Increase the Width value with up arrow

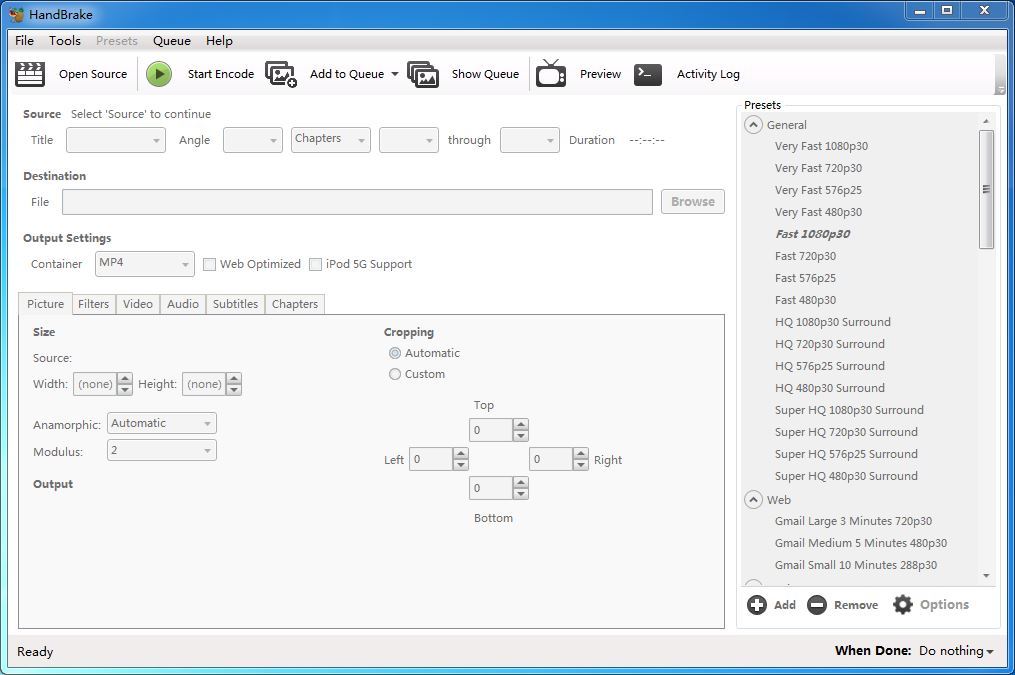[x=125, y=379]
